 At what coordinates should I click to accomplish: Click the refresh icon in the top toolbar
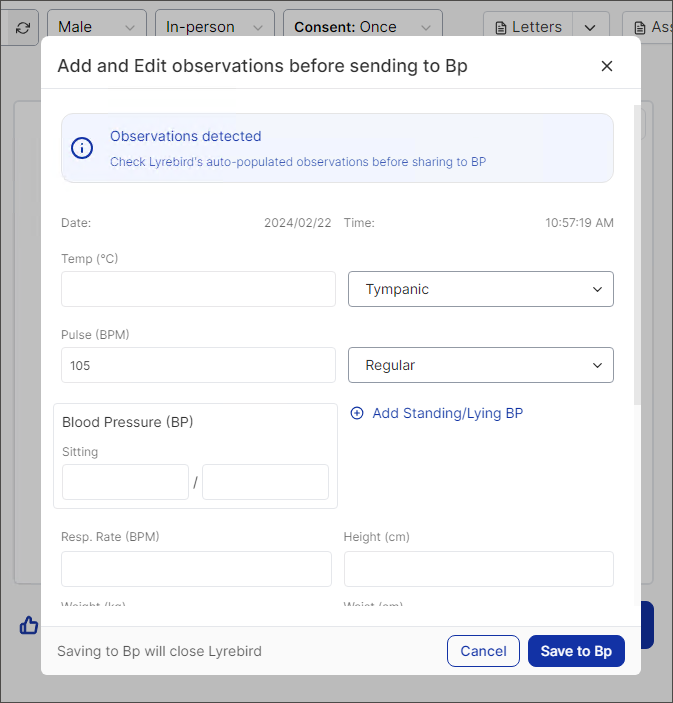(x=22, y=28)
